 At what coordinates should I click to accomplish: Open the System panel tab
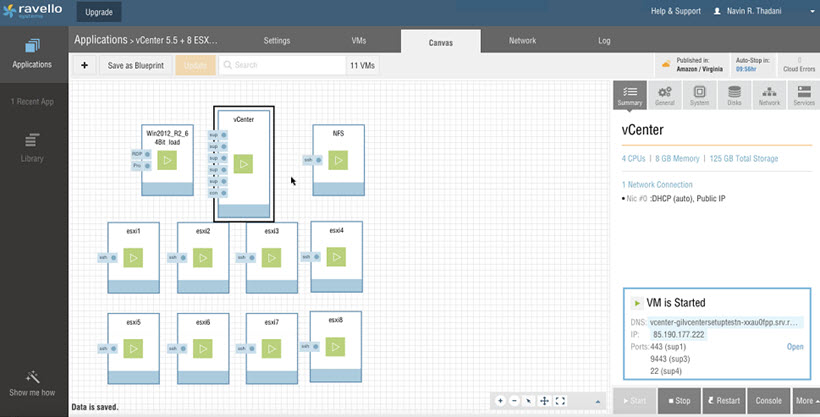[699, 95]
